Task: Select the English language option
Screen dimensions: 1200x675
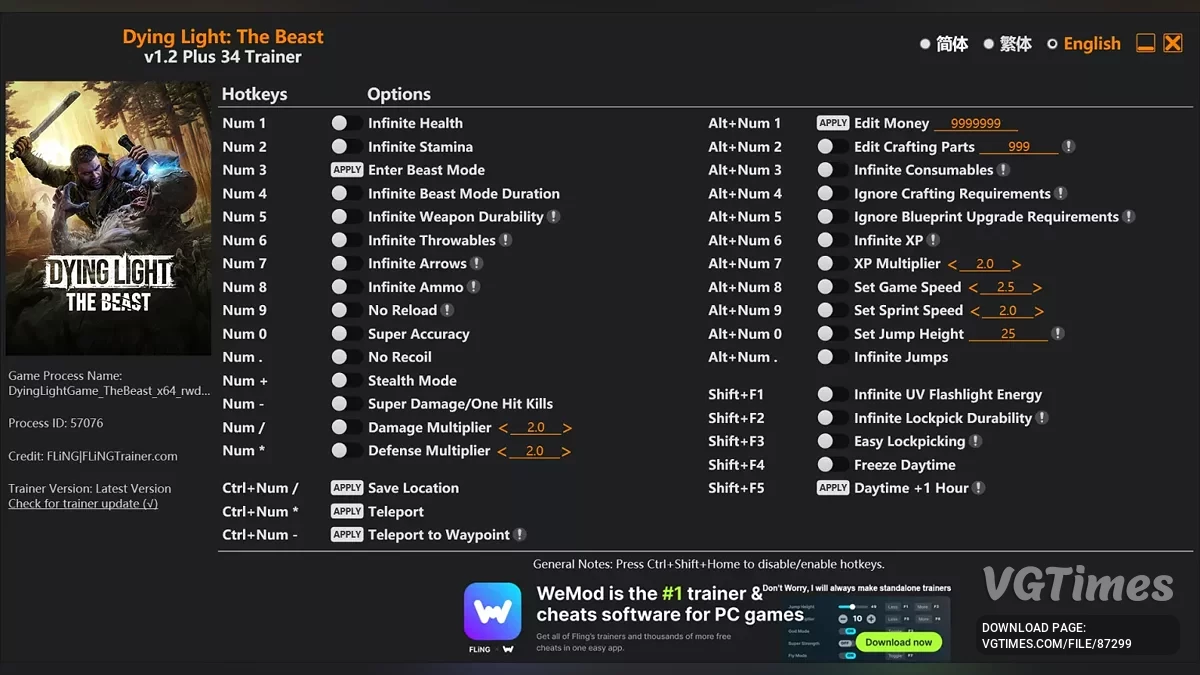Action: pyautogui.click(x=1084, y=44)
